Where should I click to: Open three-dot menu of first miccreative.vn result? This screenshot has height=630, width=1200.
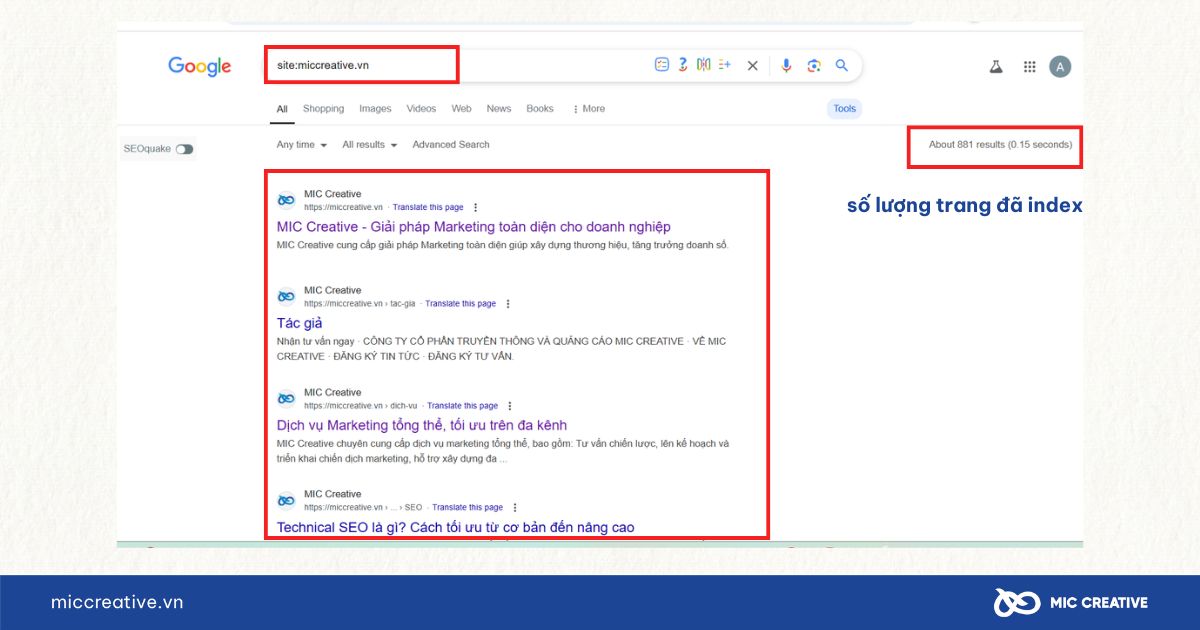[475, 207]
